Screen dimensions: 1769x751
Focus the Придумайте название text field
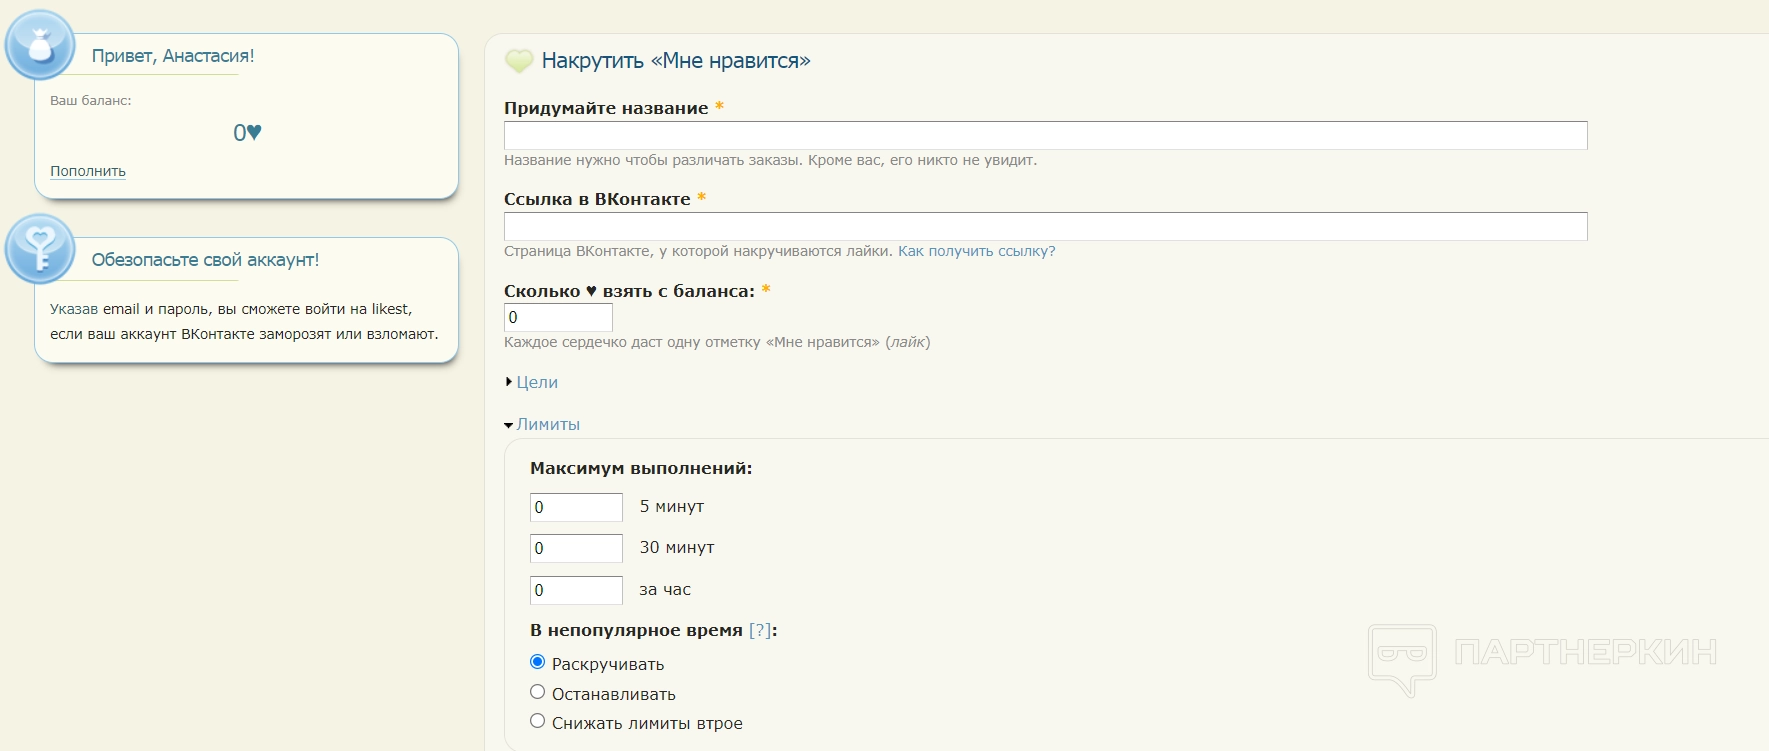point(1045,136)
